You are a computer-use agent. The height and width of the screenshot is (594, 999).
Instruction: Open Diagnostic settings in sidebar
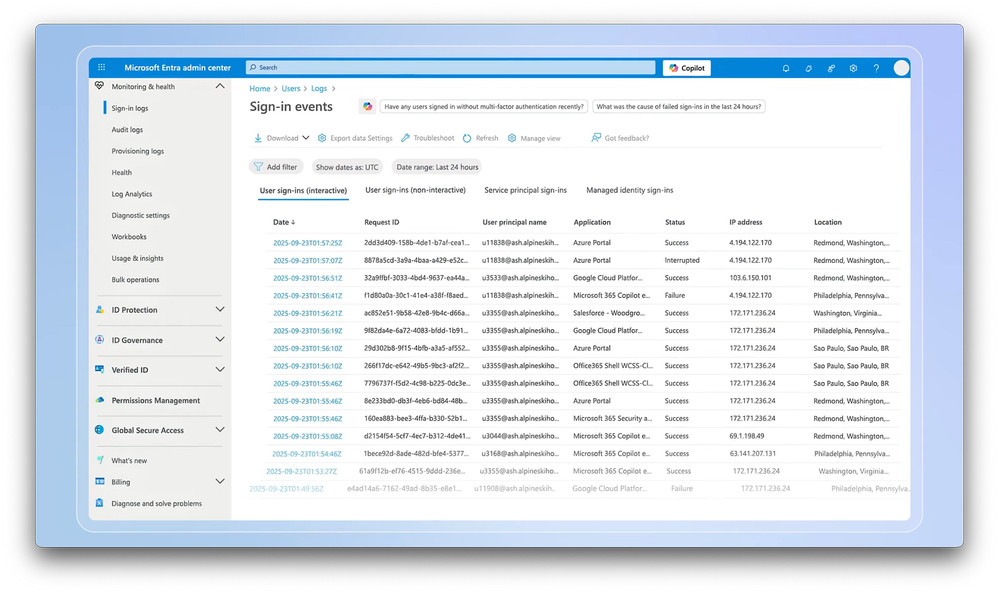tap(140, 215)
